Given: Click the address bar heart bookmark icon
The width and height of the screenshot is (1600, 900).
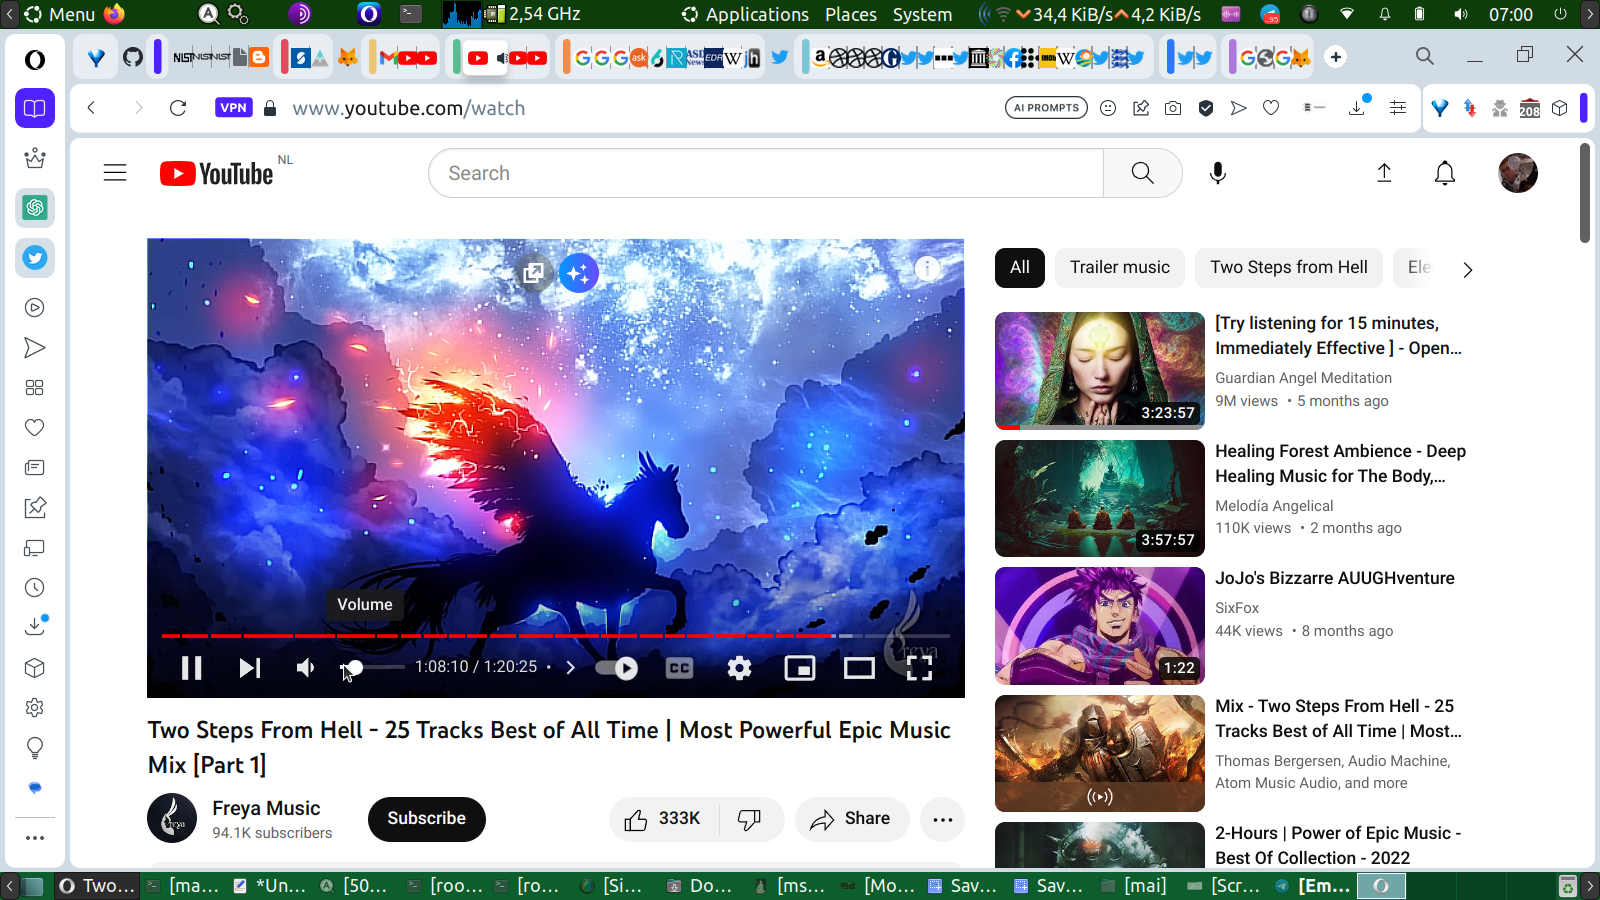Looking at the screenshot, I should click(1271, 108).
